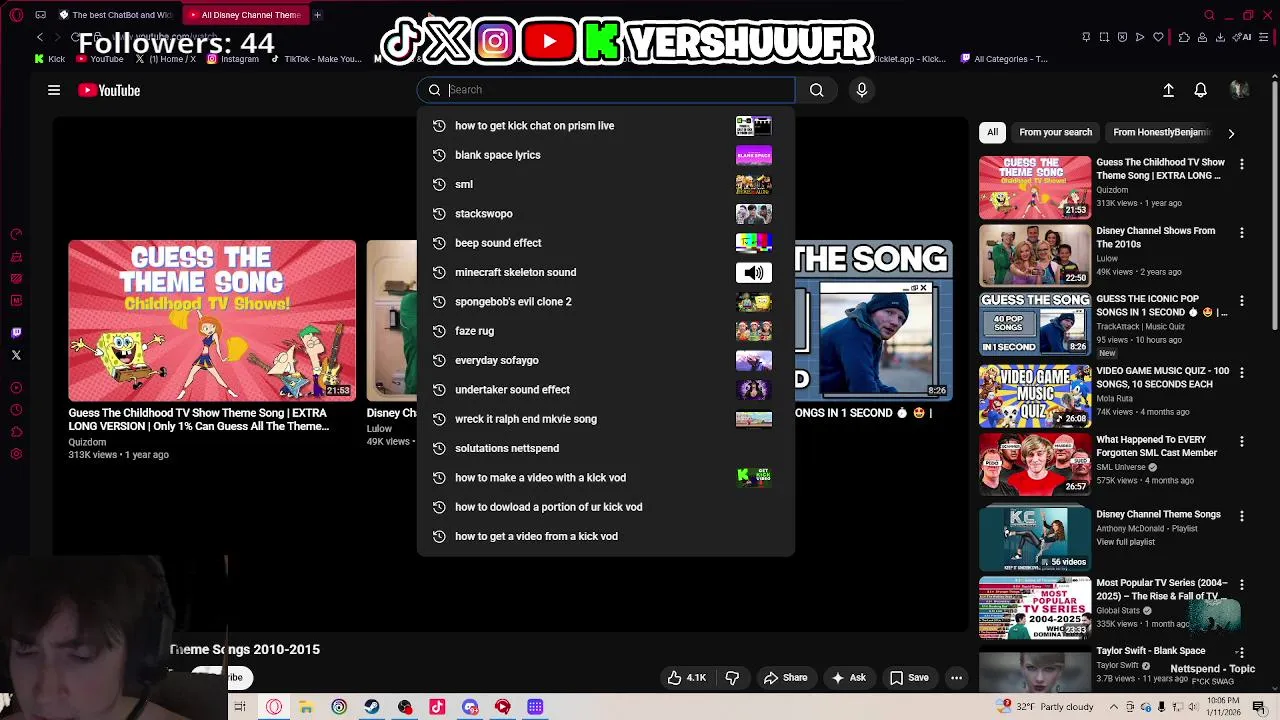Click the Share button under the video
1280x720 pixels.
[x=786, y=678]
